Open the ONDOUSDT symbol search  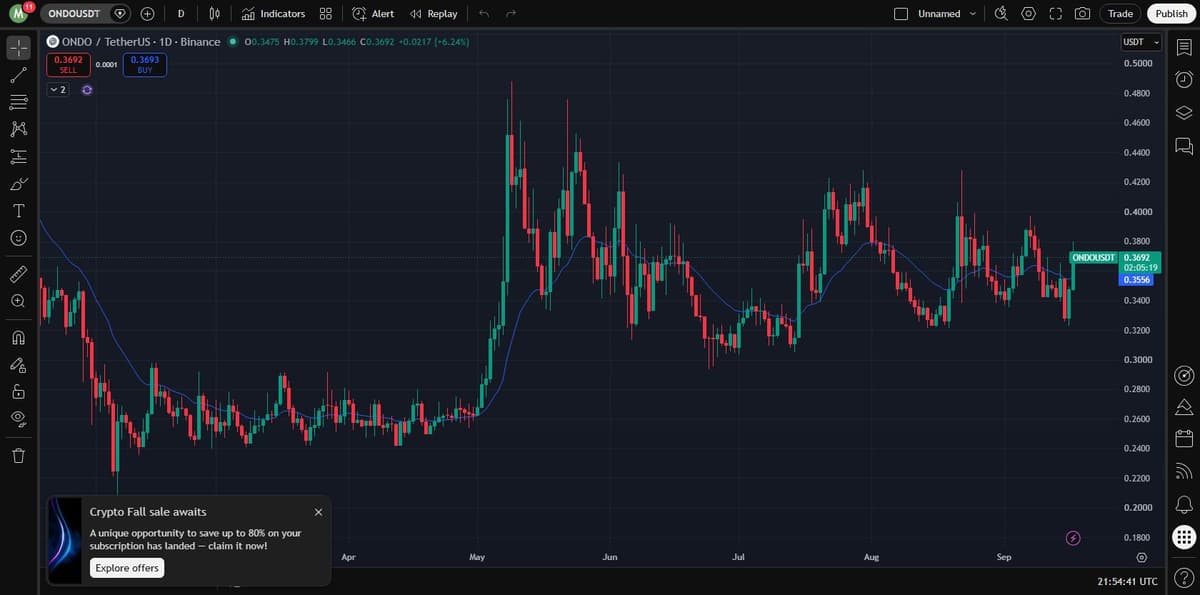click(x=76, y=14)
